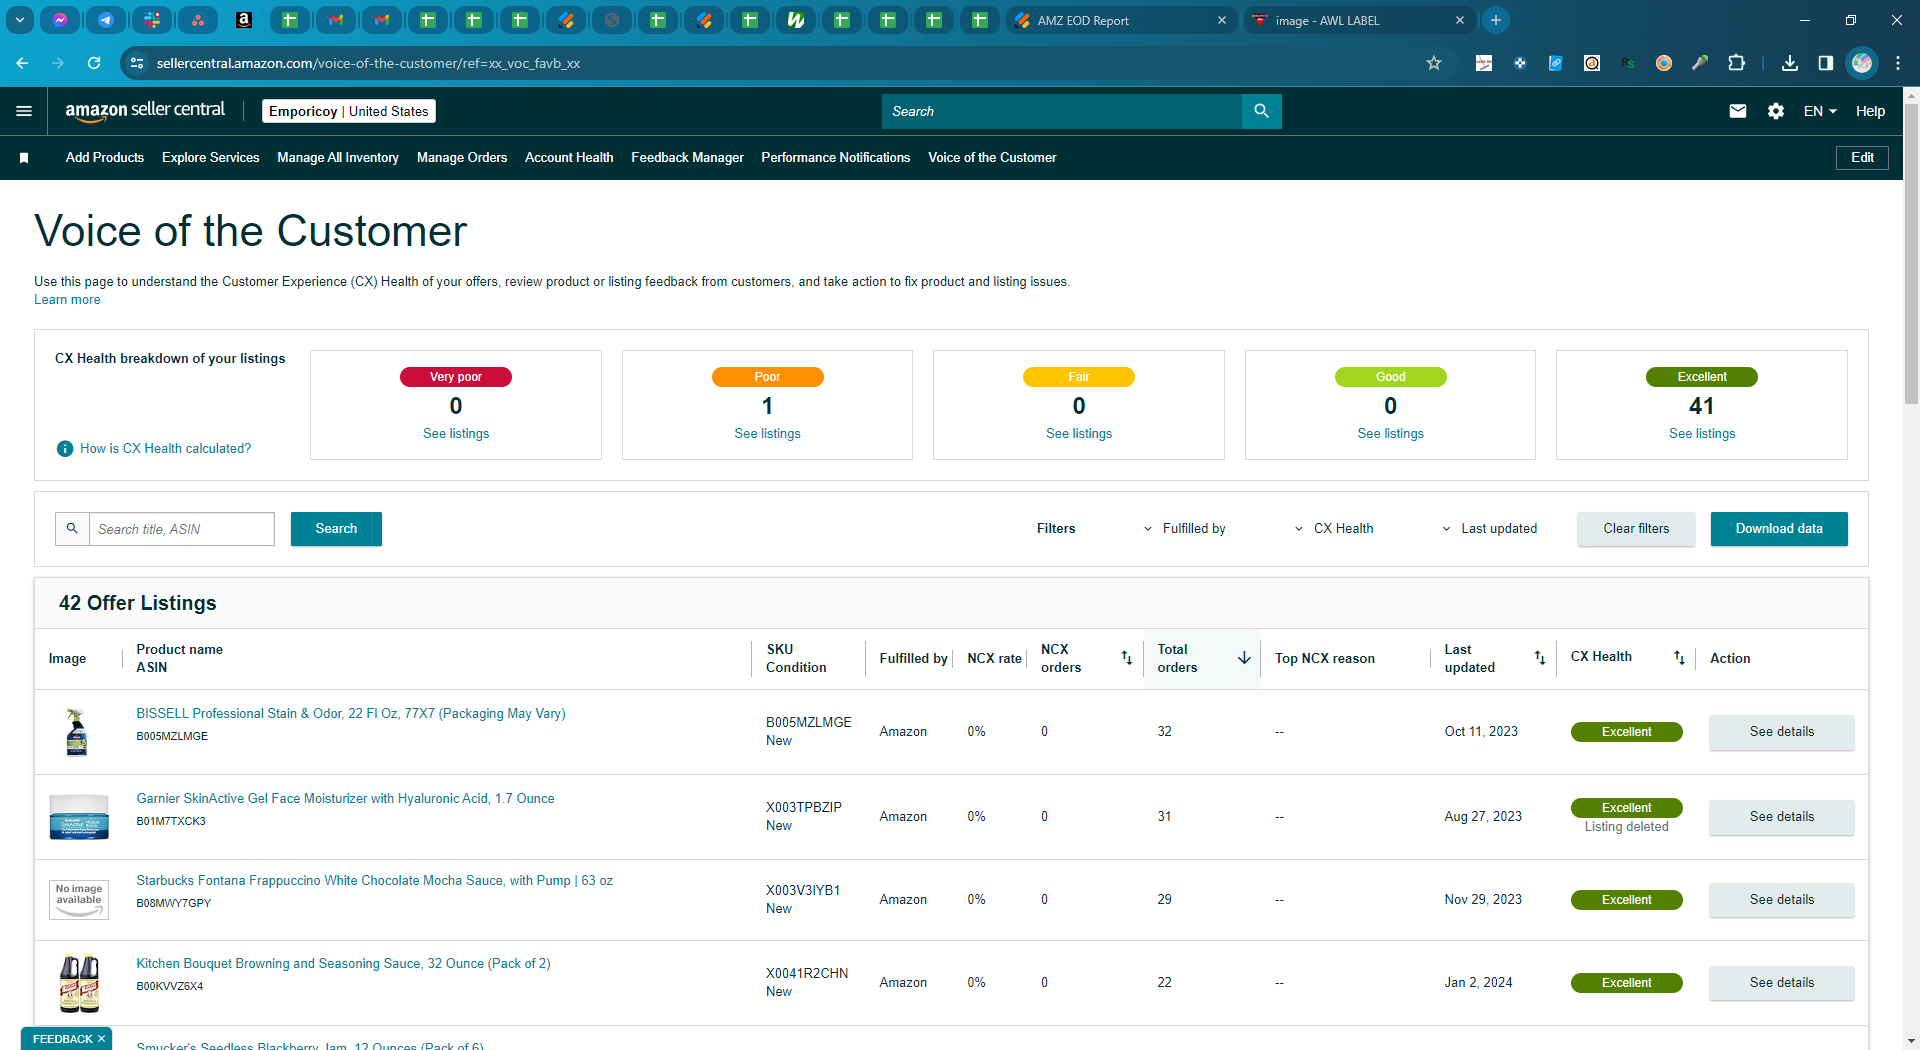Sort by CX Health arrows icon
Screen dimensions: 1920x1050
point(1679,658)
